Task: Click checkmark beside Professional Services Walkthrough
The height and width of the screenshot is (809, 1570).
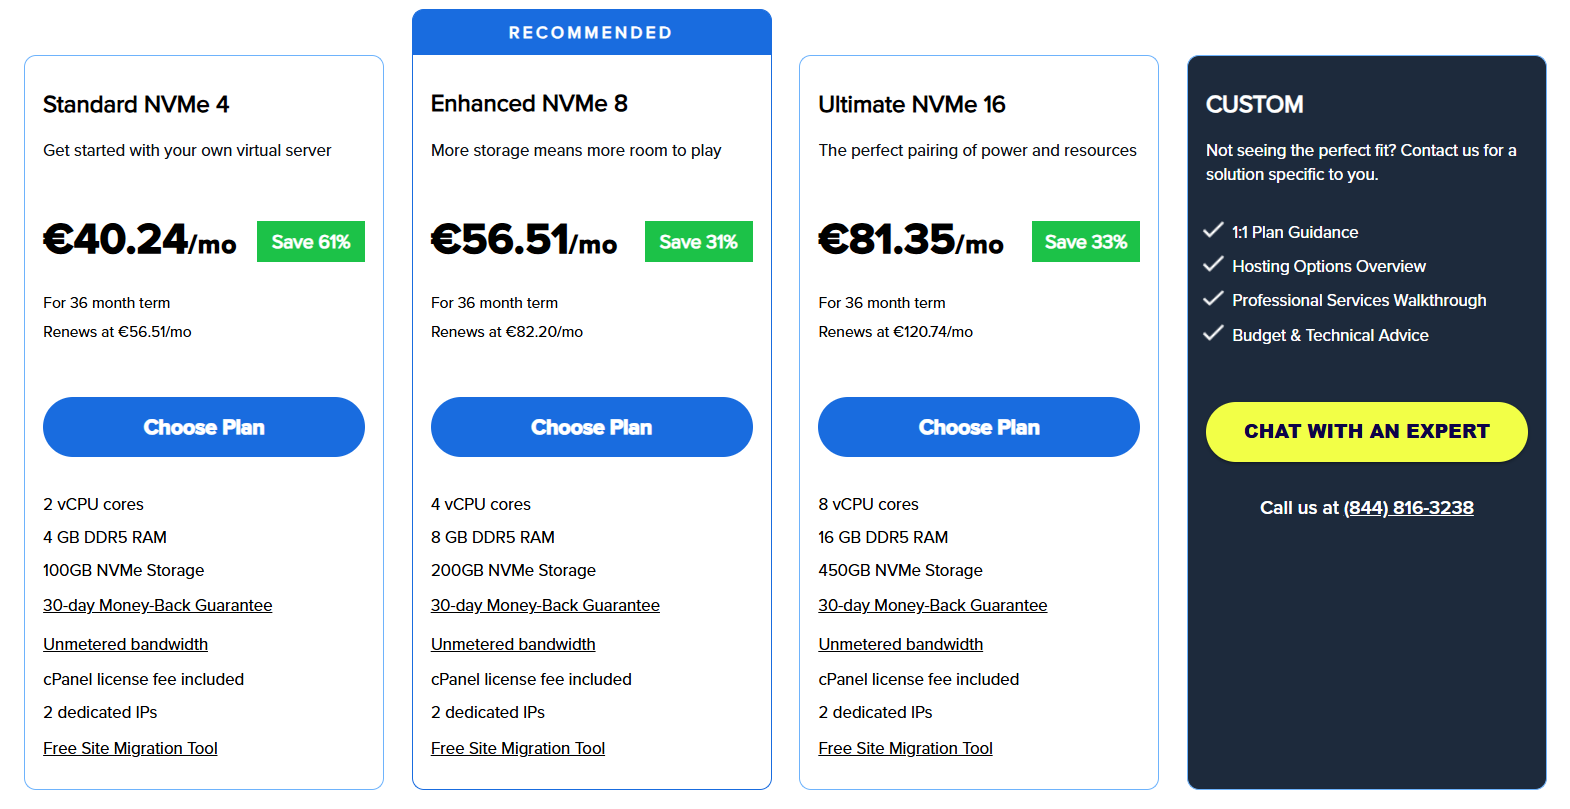Action: click(x=1213, y=299)
